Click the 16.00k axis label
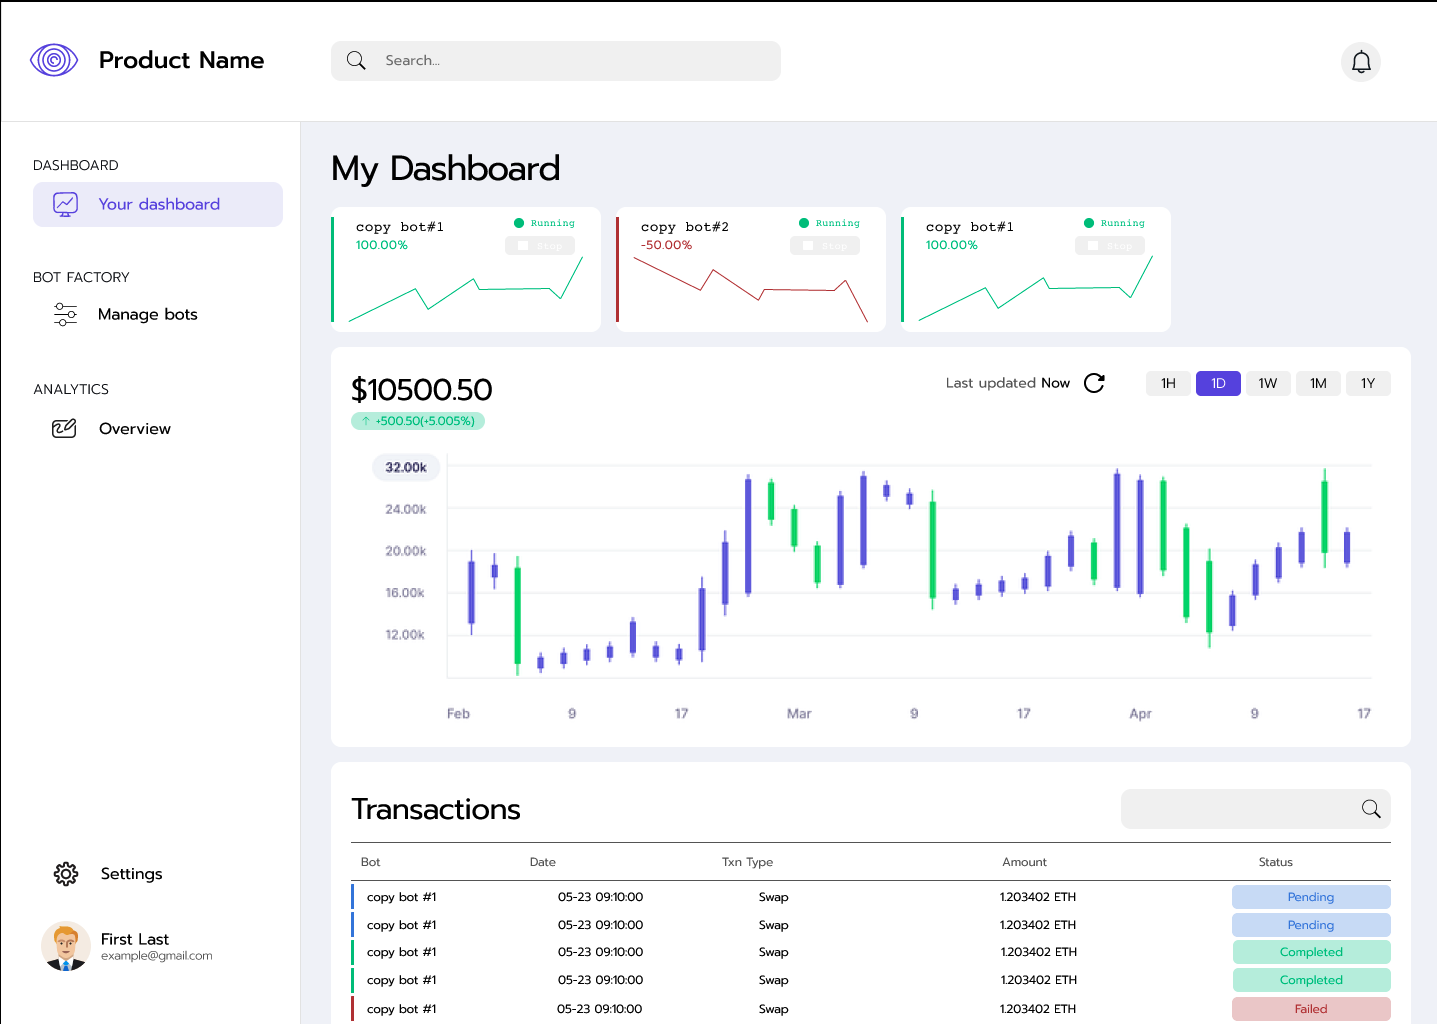 405,593
